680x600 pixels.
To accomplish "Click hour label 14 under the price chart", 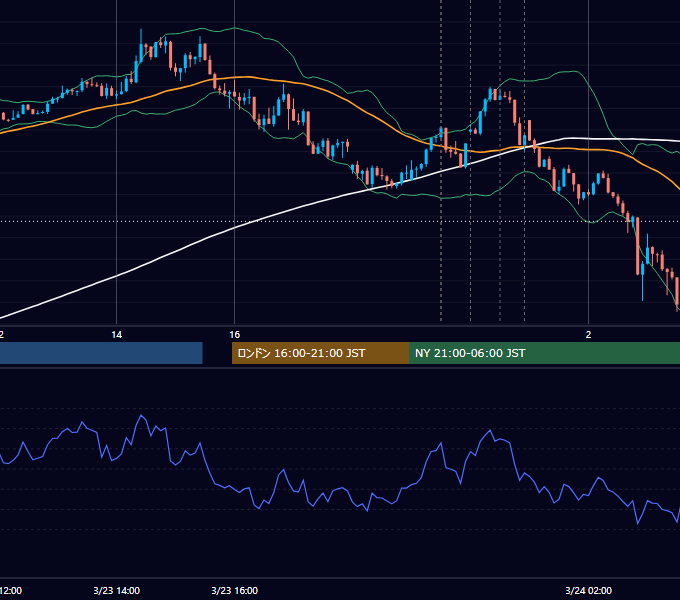I will [x=116, y=335].
